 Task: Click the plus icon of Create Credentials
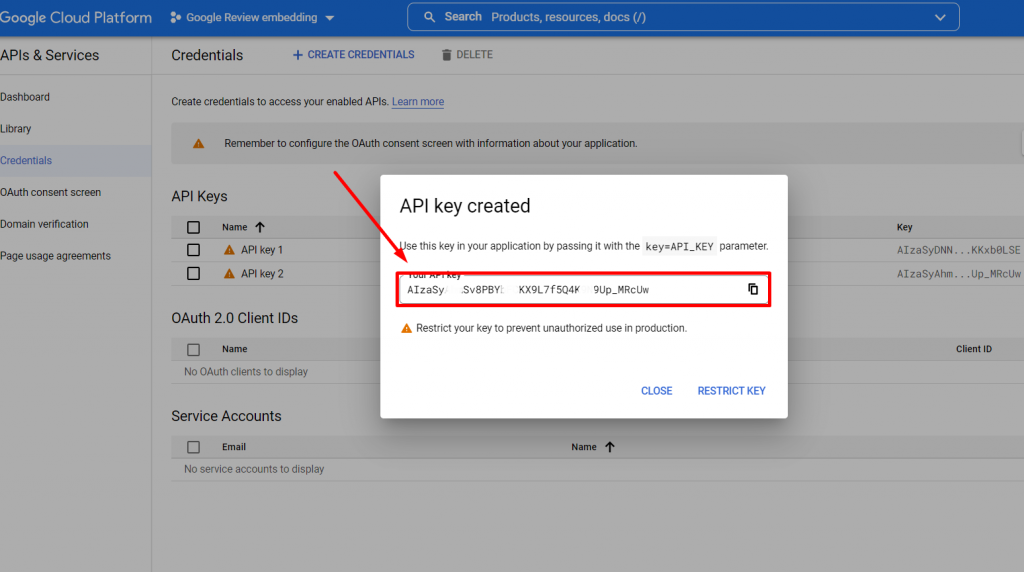298,55
